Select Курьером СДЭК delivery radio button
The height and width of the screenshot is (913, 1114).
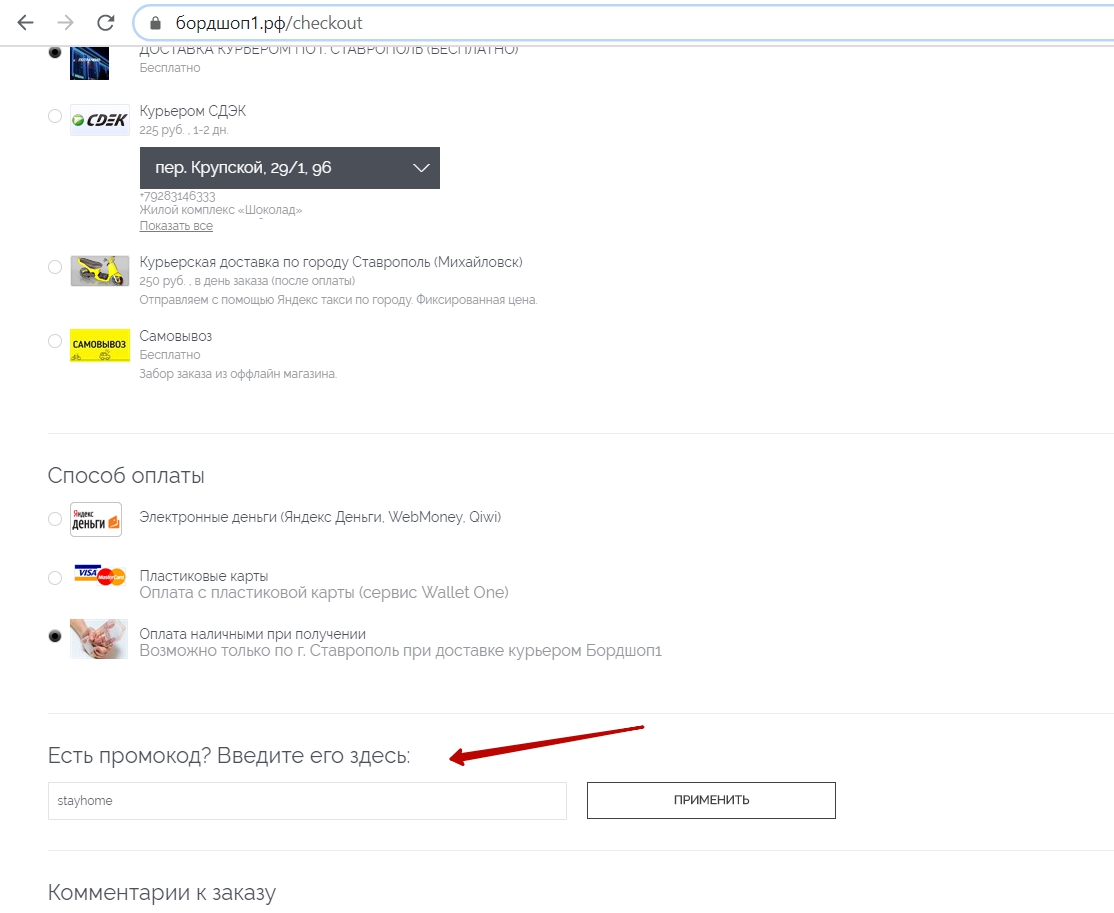coord(55,116)
